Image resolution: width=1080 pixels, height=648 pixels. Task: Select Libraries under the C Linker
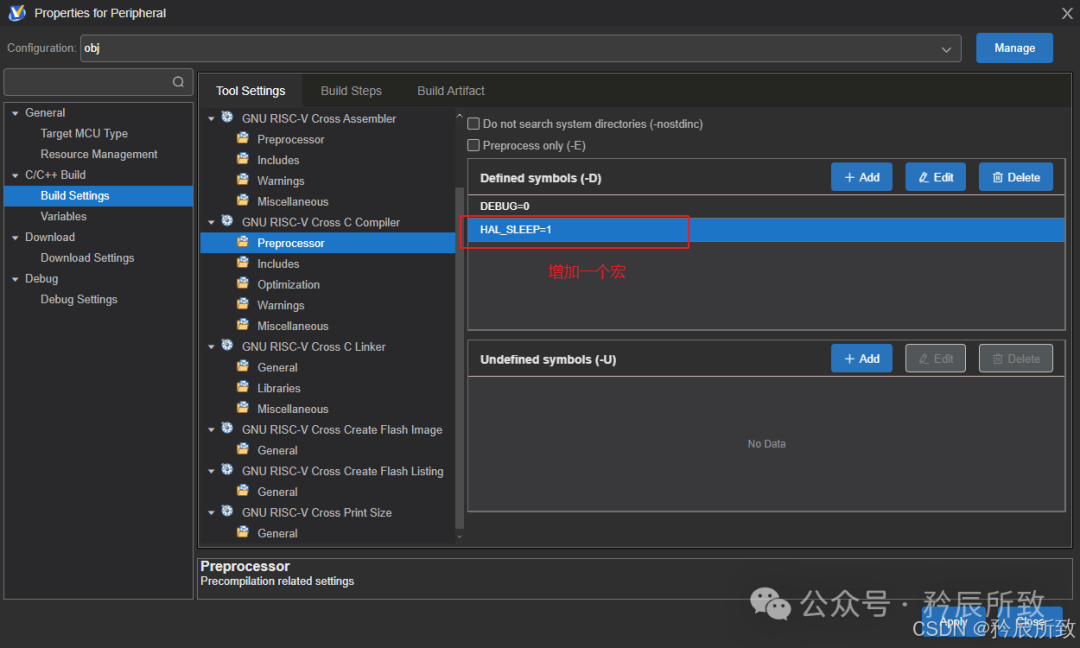278,388
